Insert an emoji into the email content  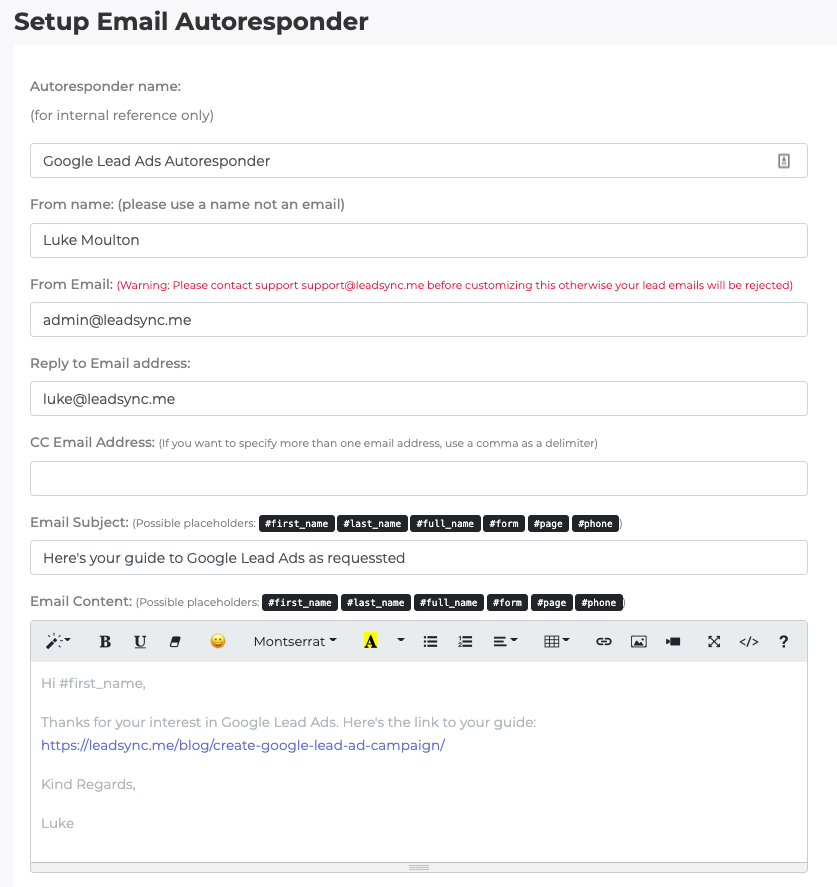click(217, 641)
